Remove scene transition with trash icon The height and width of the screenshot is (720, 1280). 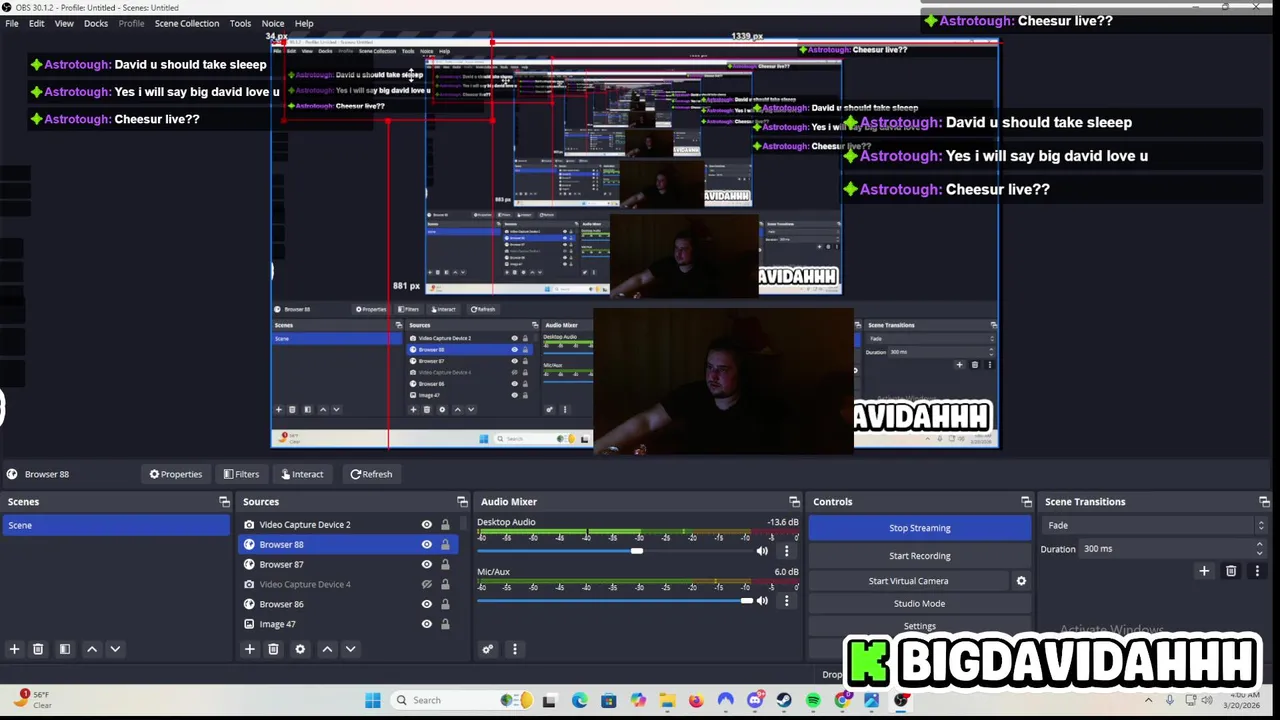[x=1231, y=571]
